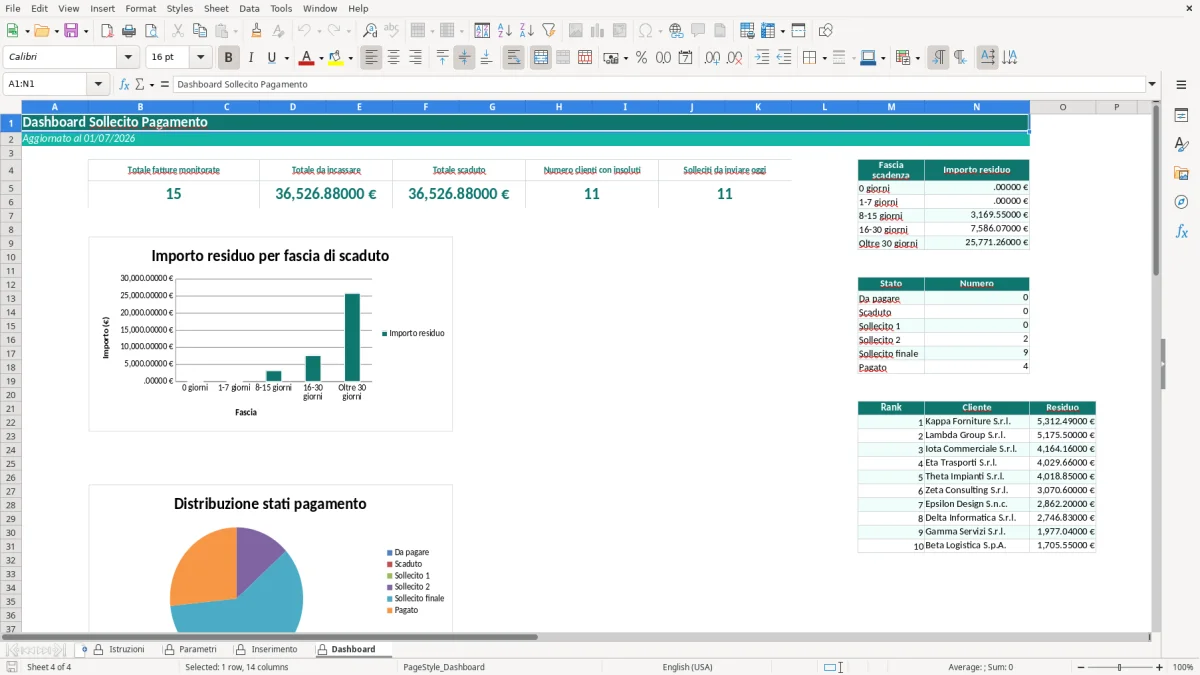Image resolution: width=1200 pixels, height=675 pixels.
Task: Open the Font Size dropdown
Action: coord(201,58)
